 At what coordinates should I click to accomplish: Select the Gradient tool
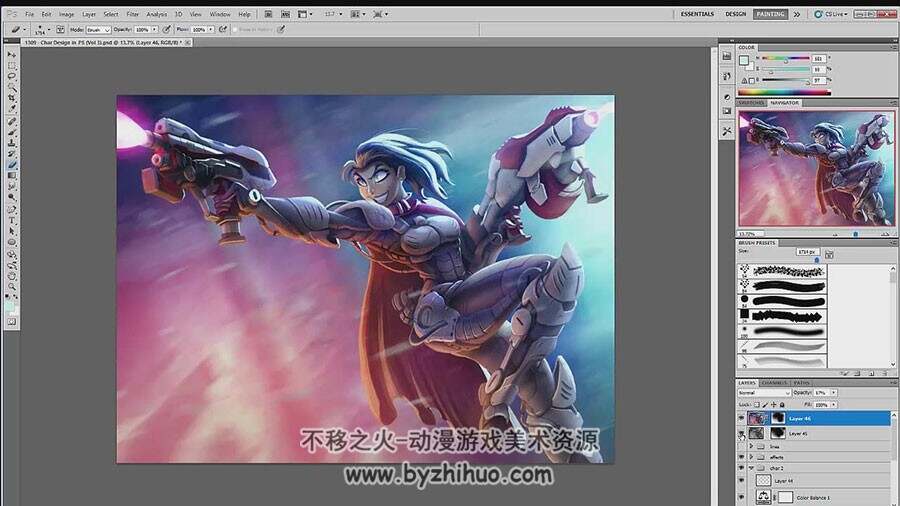point(11,176)
